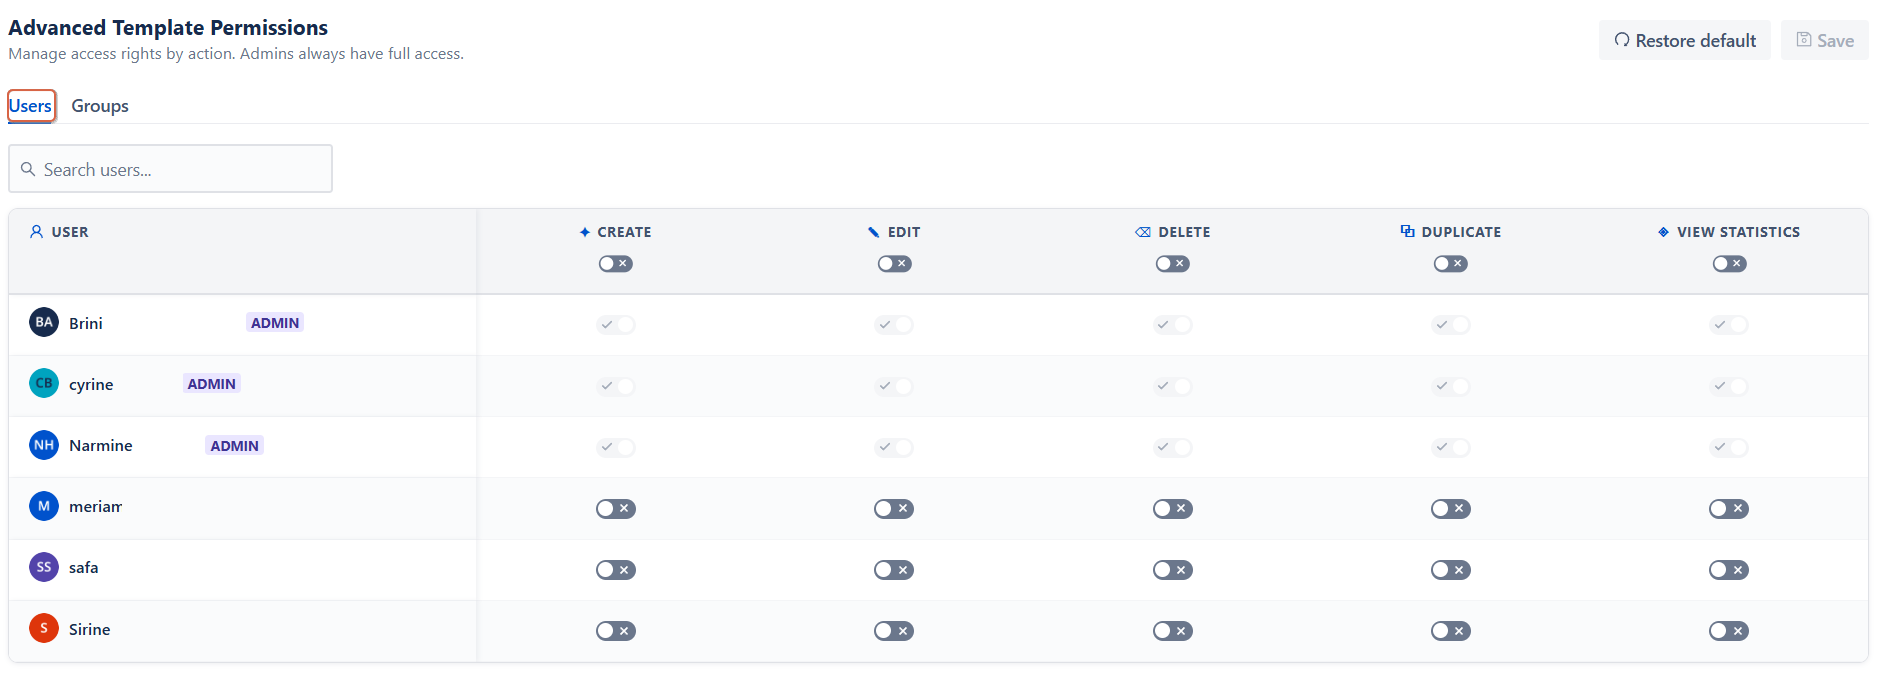Enable Delete permission for safa
Image resolution: width=1883 pixels, height=675 pixels.
click(x=1173, y=570)
